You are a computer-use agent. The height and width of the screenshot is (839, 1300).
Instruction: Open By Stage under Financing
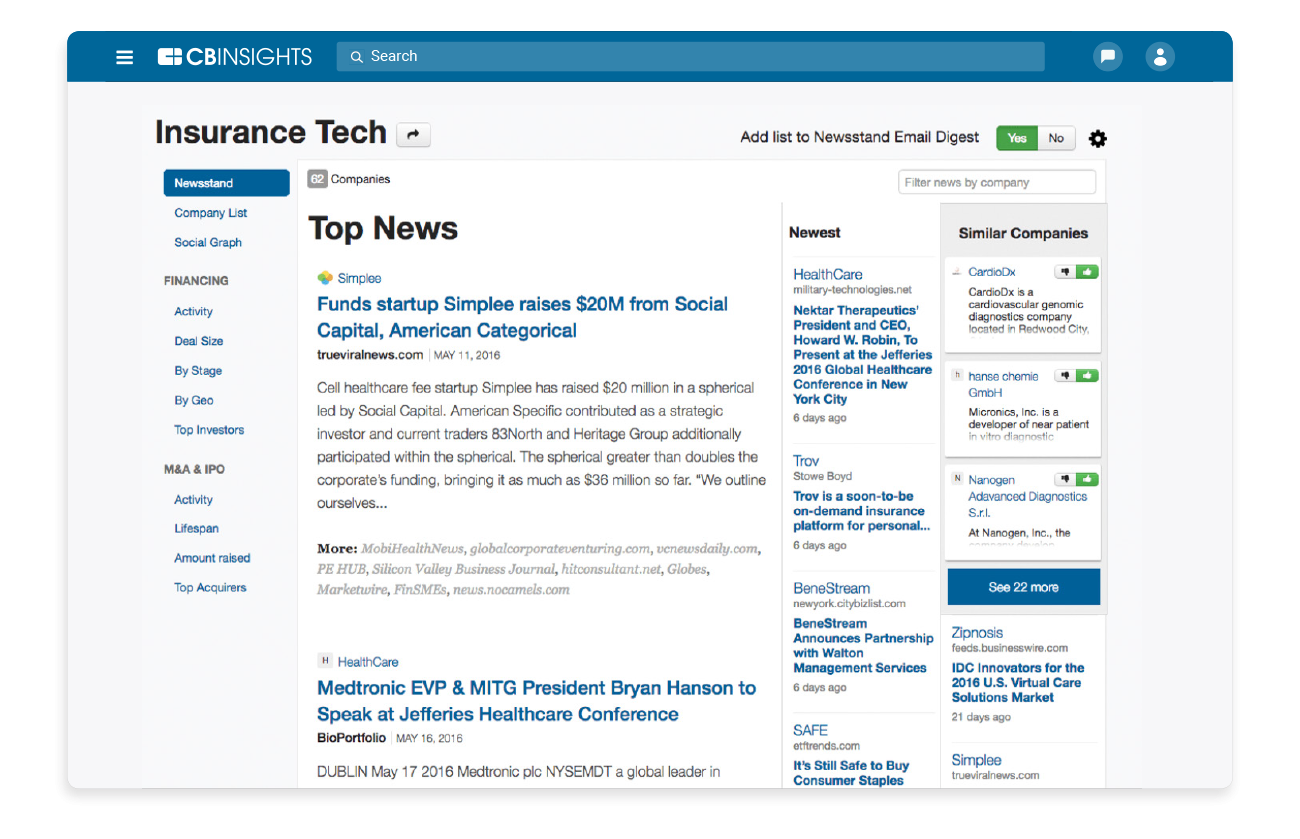[x=198, y=371]
